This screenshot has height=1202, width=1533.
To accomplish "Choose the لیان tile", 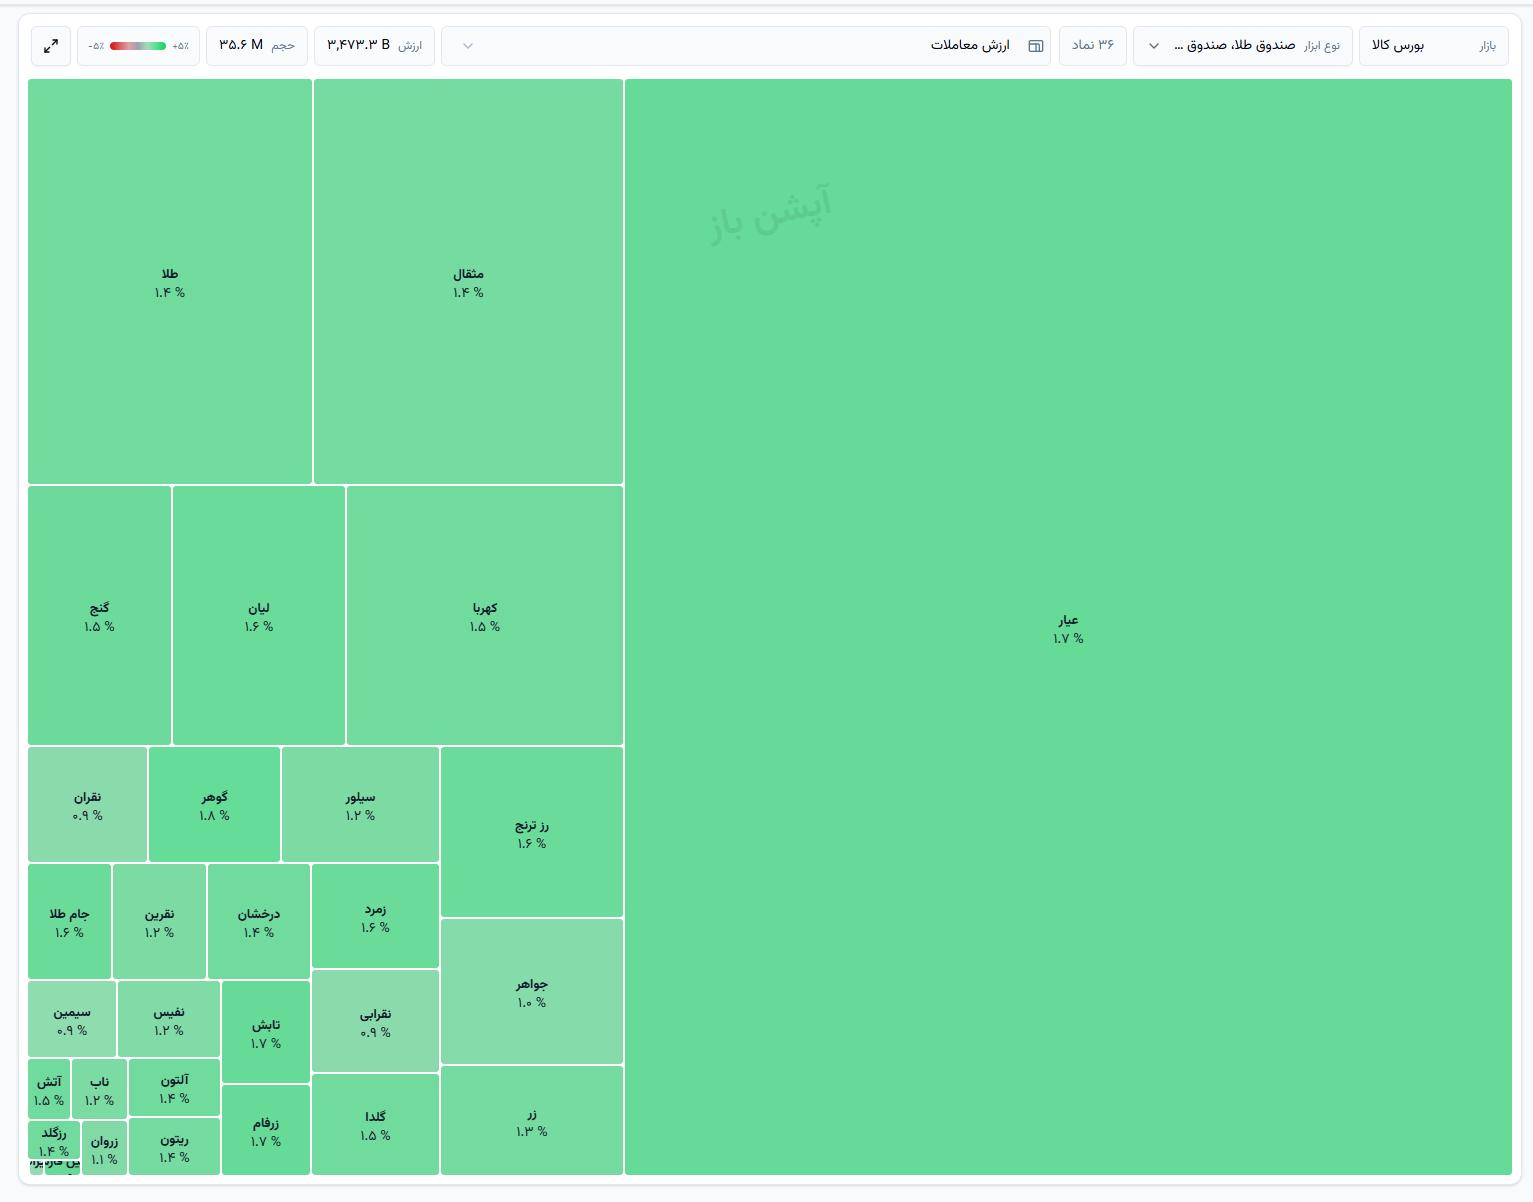I will 259,616.
